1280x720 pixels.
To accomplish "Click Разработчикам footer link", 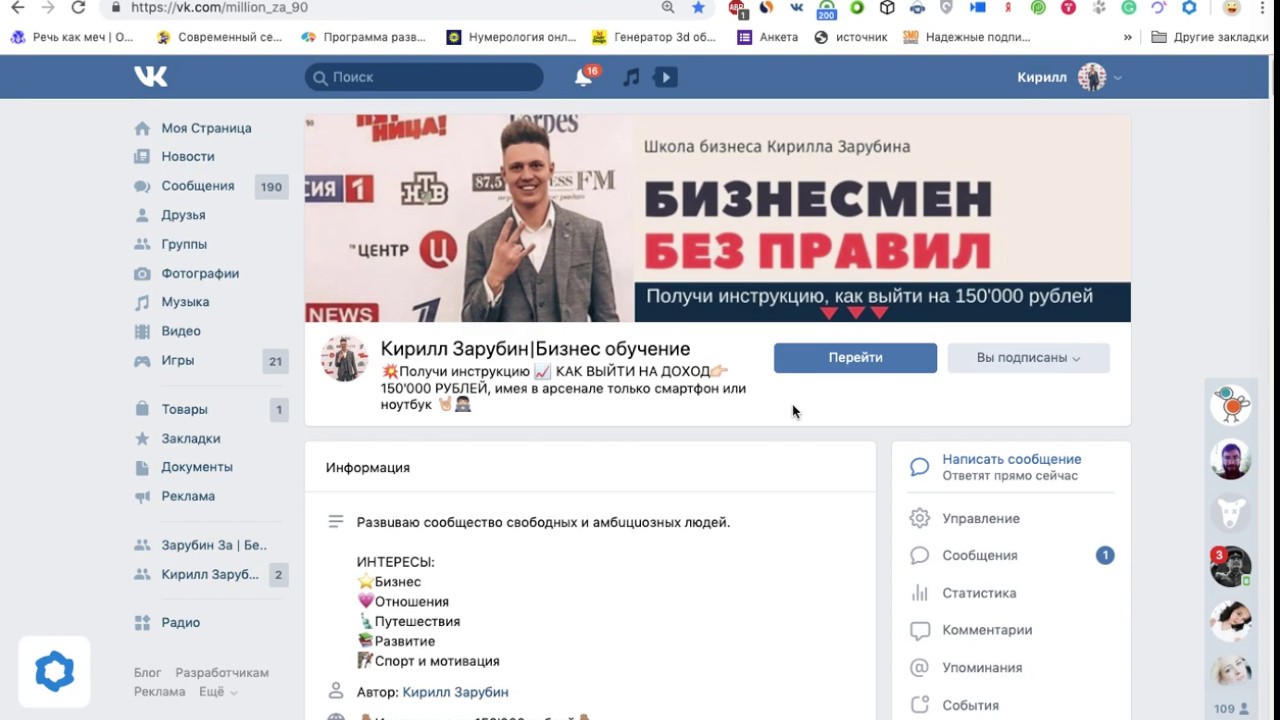I will (x=222, y=673).
